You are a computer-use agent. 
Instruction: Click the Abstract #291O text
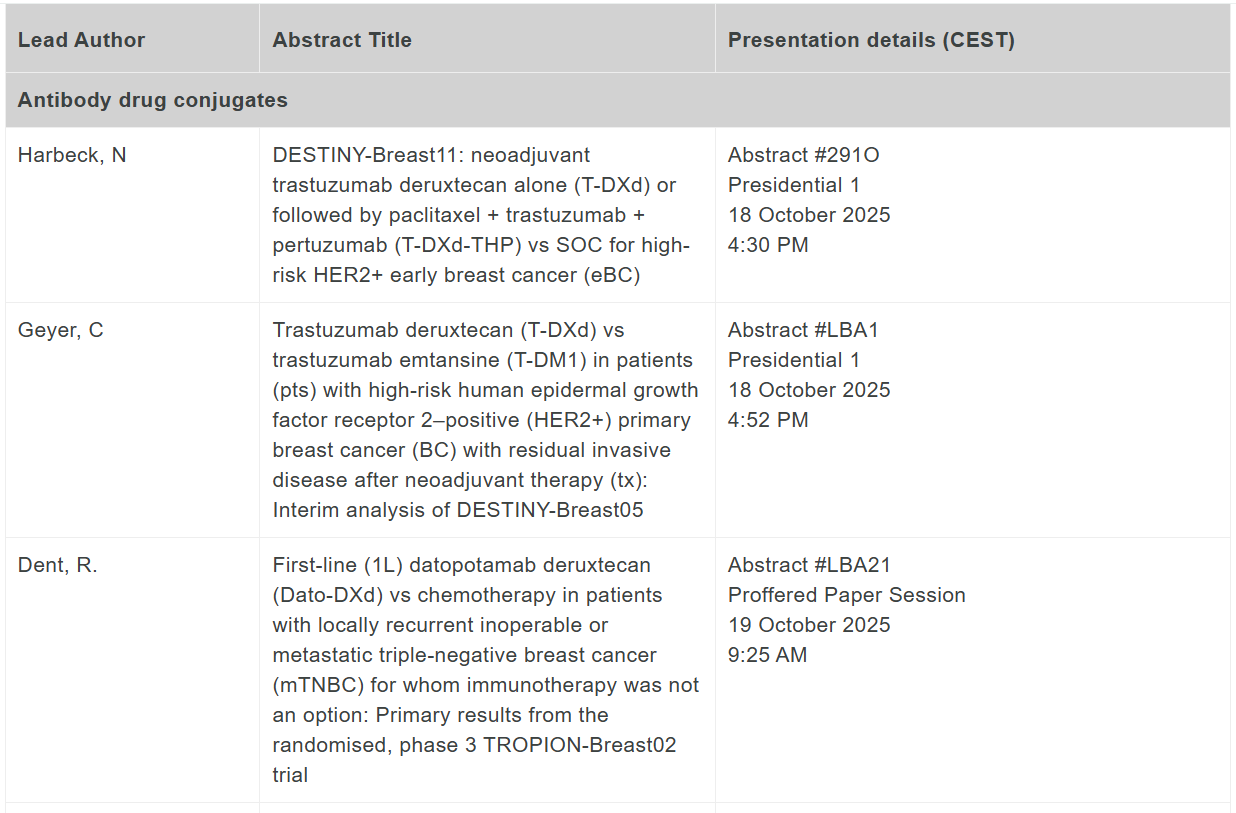803,155
